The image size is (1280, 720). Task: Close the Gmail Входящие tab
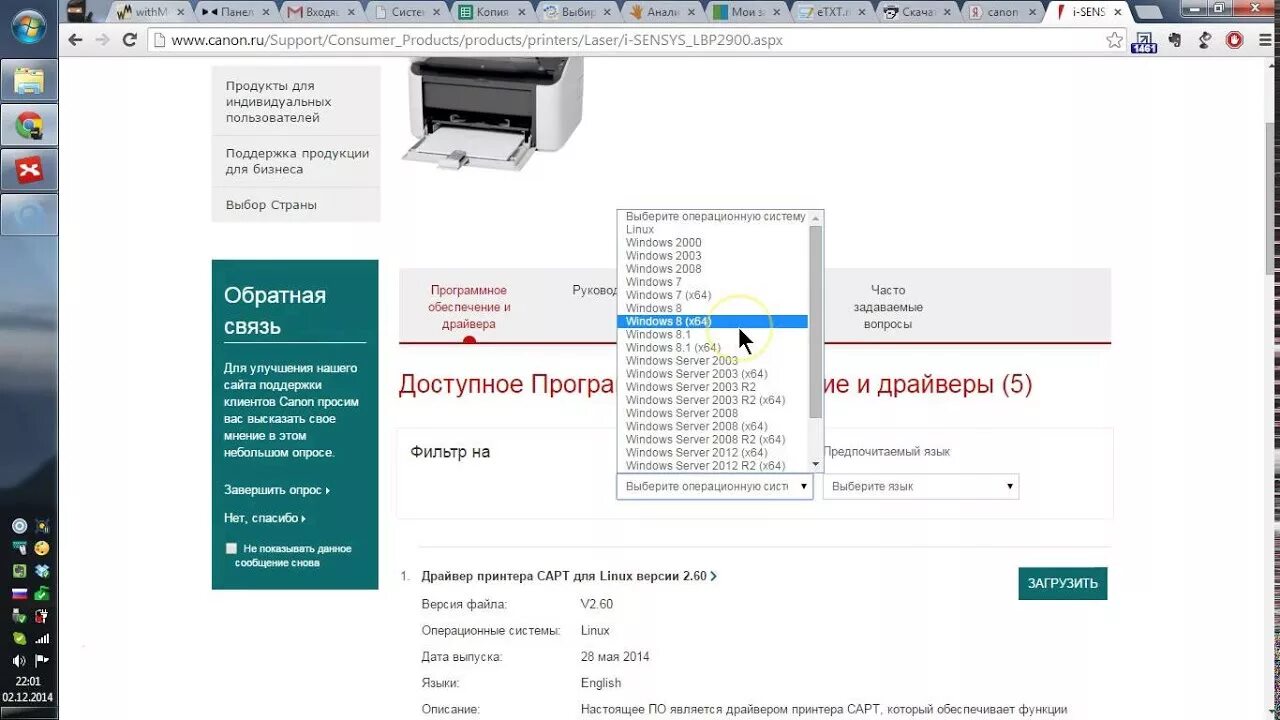coord(351,12)
